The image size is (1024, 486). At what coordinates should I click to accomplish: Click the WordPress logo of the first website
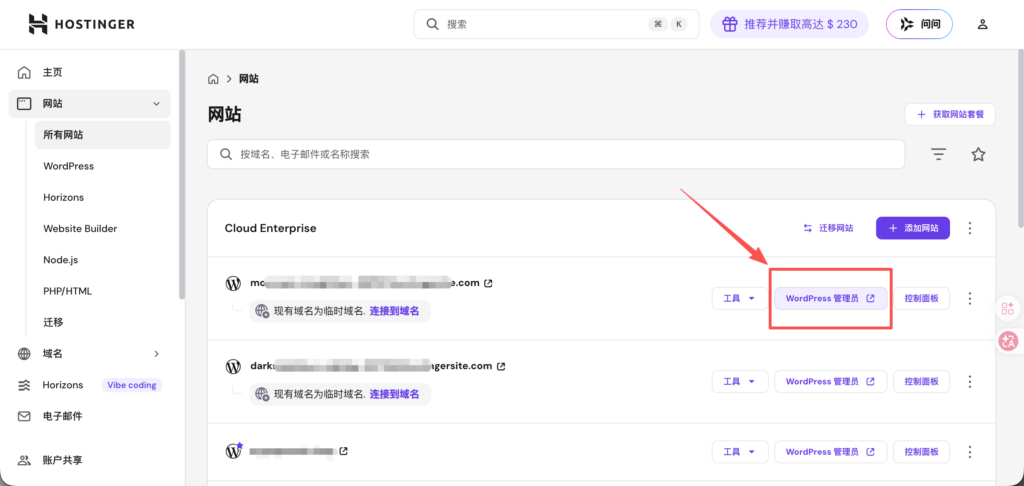click(x=233, y=284)
